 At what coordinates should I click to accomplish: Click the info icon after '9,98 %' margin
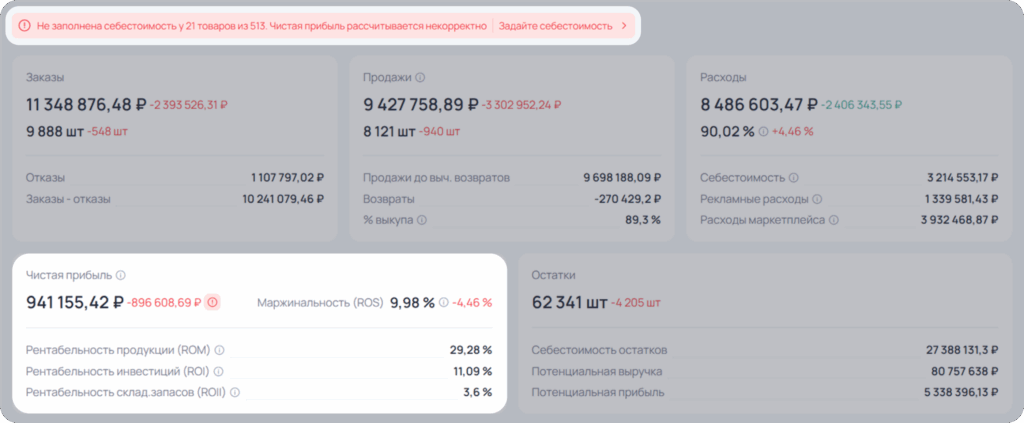coord(444,302)
